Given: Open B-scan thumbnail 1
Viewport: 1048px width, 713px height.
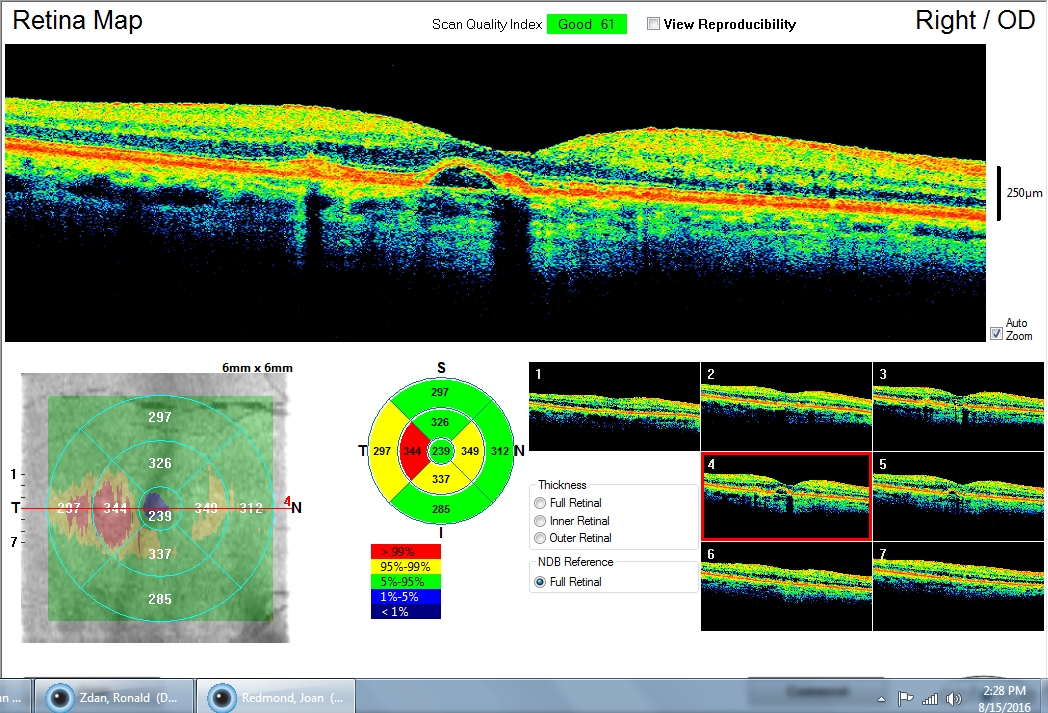Looking at the screenshot, I should (613, 406).
